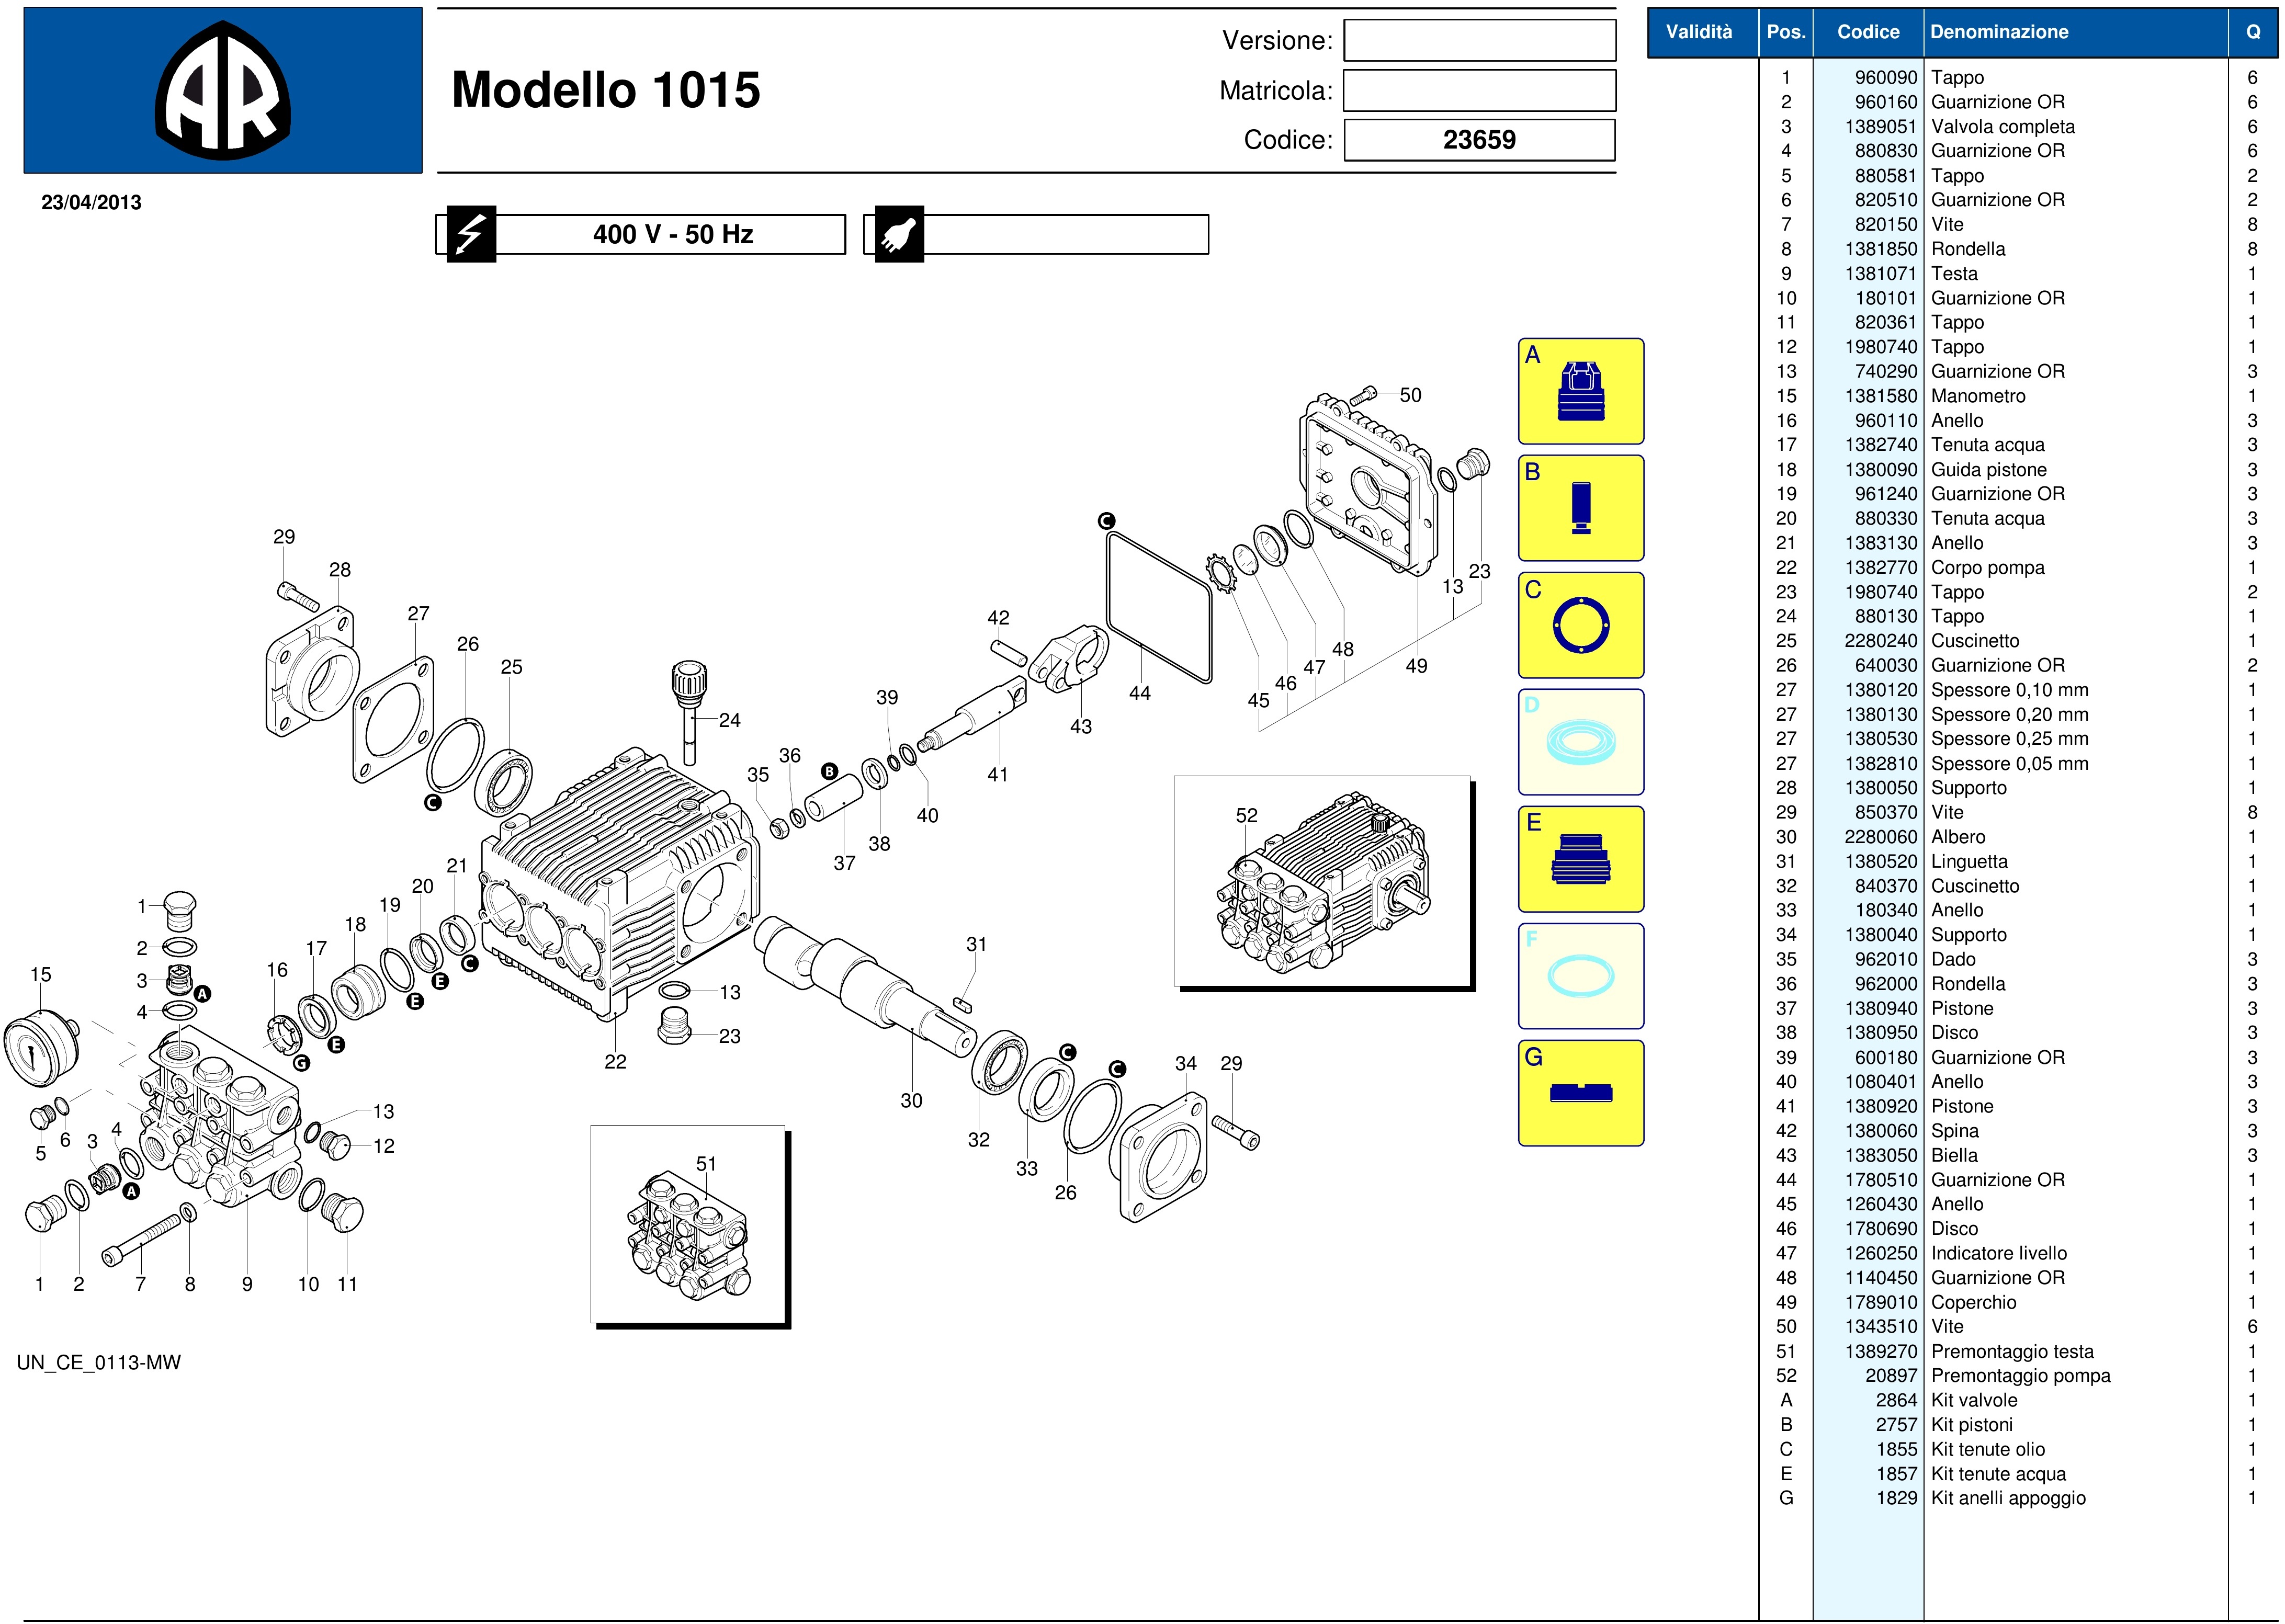
Task: Click the kit G support ring tile
Action: click(x=1580, y=1093)
